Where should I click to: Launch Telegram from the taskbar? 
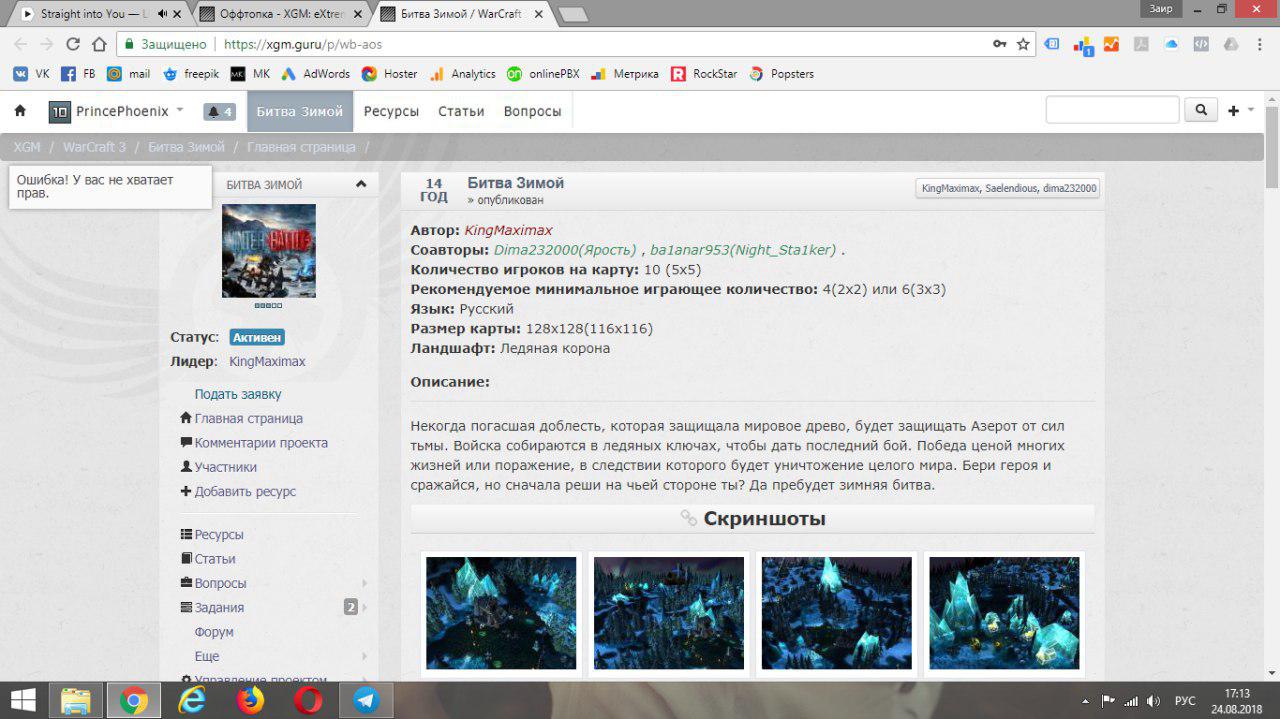tap(366, 701)
